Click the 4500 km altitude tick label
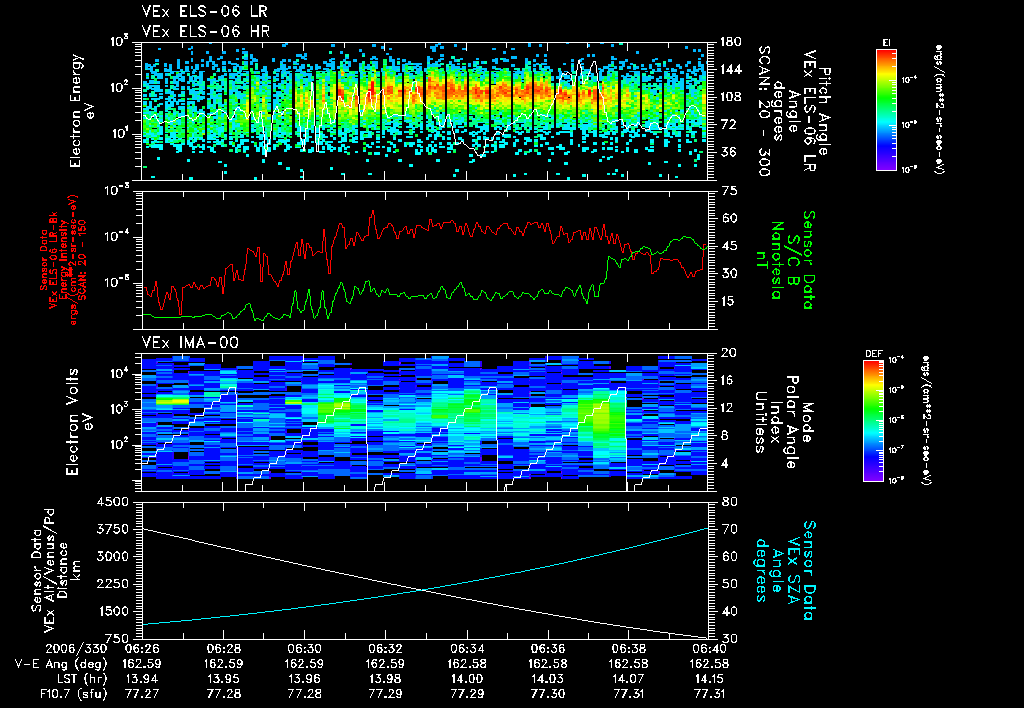The image size is (1024, 708). click(x=112, y=502)
